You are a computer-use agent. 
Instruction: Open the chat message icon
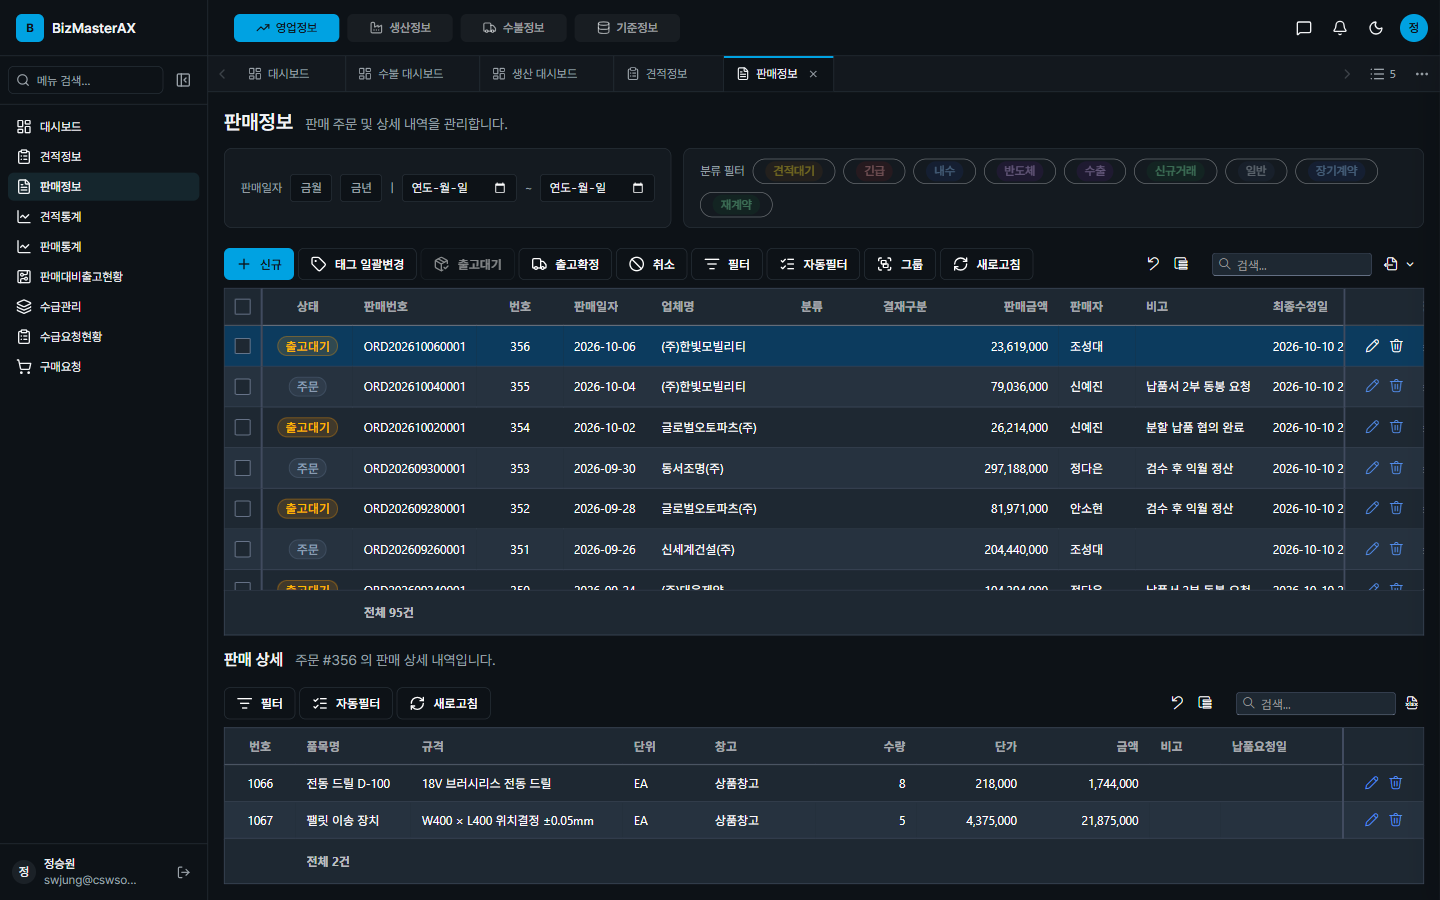[x=1304, y=28]
